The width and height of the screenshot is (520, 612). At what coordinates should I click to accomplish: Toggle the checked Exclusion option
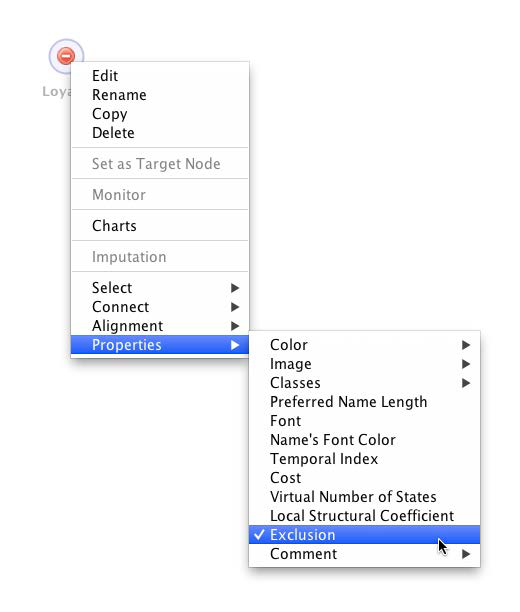pos(365,535)
